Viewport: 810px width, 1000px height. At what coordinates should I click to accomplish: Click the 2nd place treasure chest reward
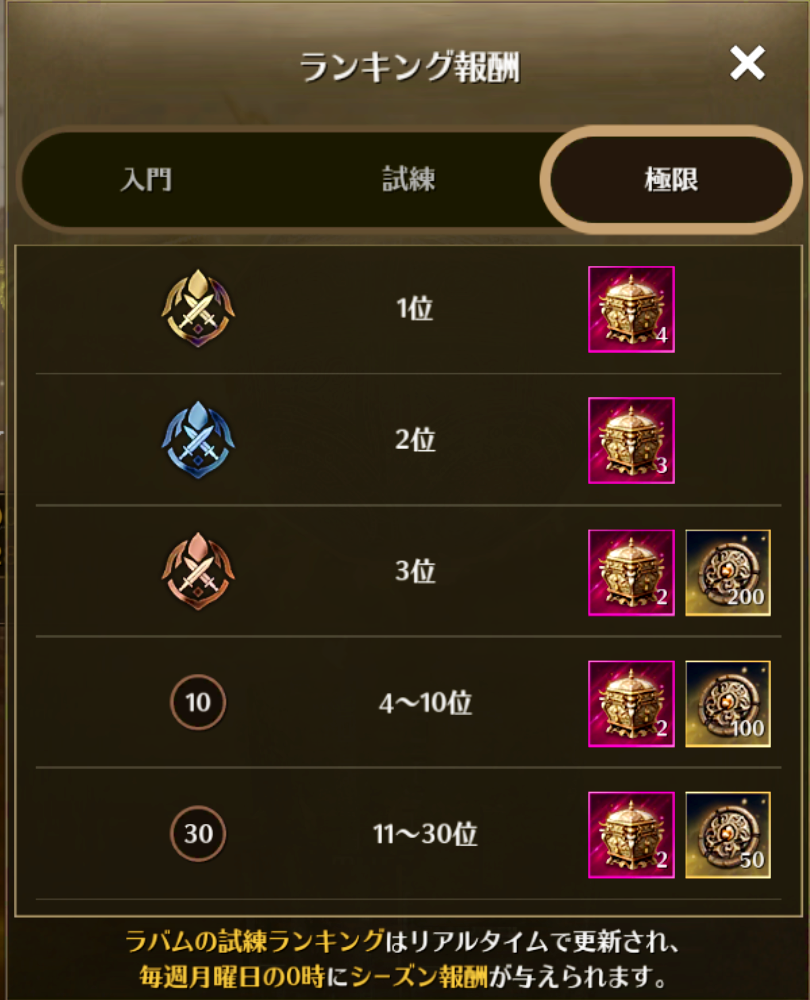[631, 441]
